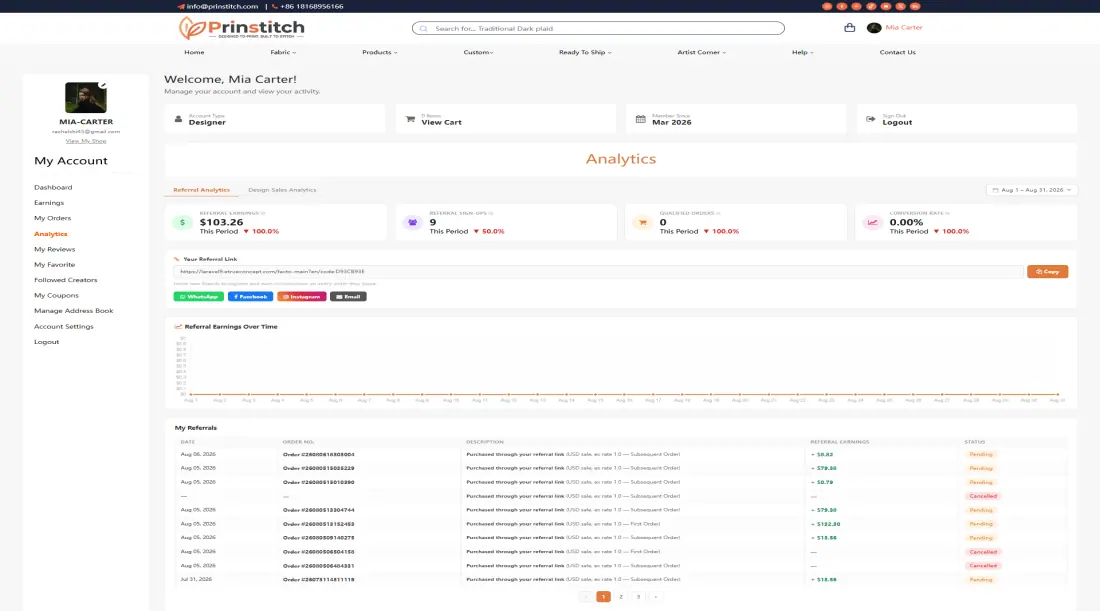The image size is (1100, 611).
Task: Click the info@prinstitch.com email link
Action: point(222,6)
